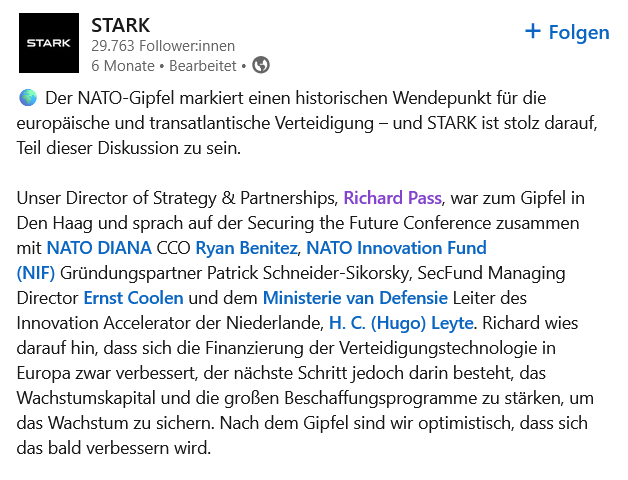Viewport: 628px width, 480px height.
Task: Open the NATO Innovation Fund link
Action: [x=396, y=247]
